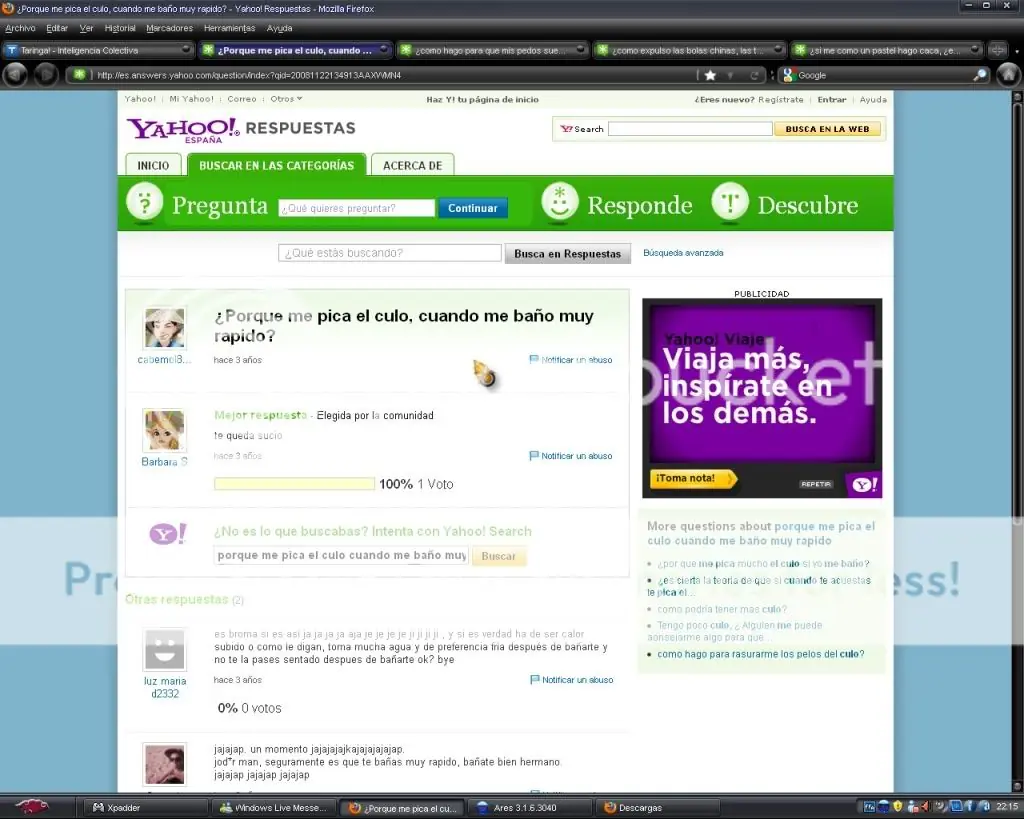1024x819 pixels.
Task: Select the ACERCA DE site tab
Action: (412, 165)
